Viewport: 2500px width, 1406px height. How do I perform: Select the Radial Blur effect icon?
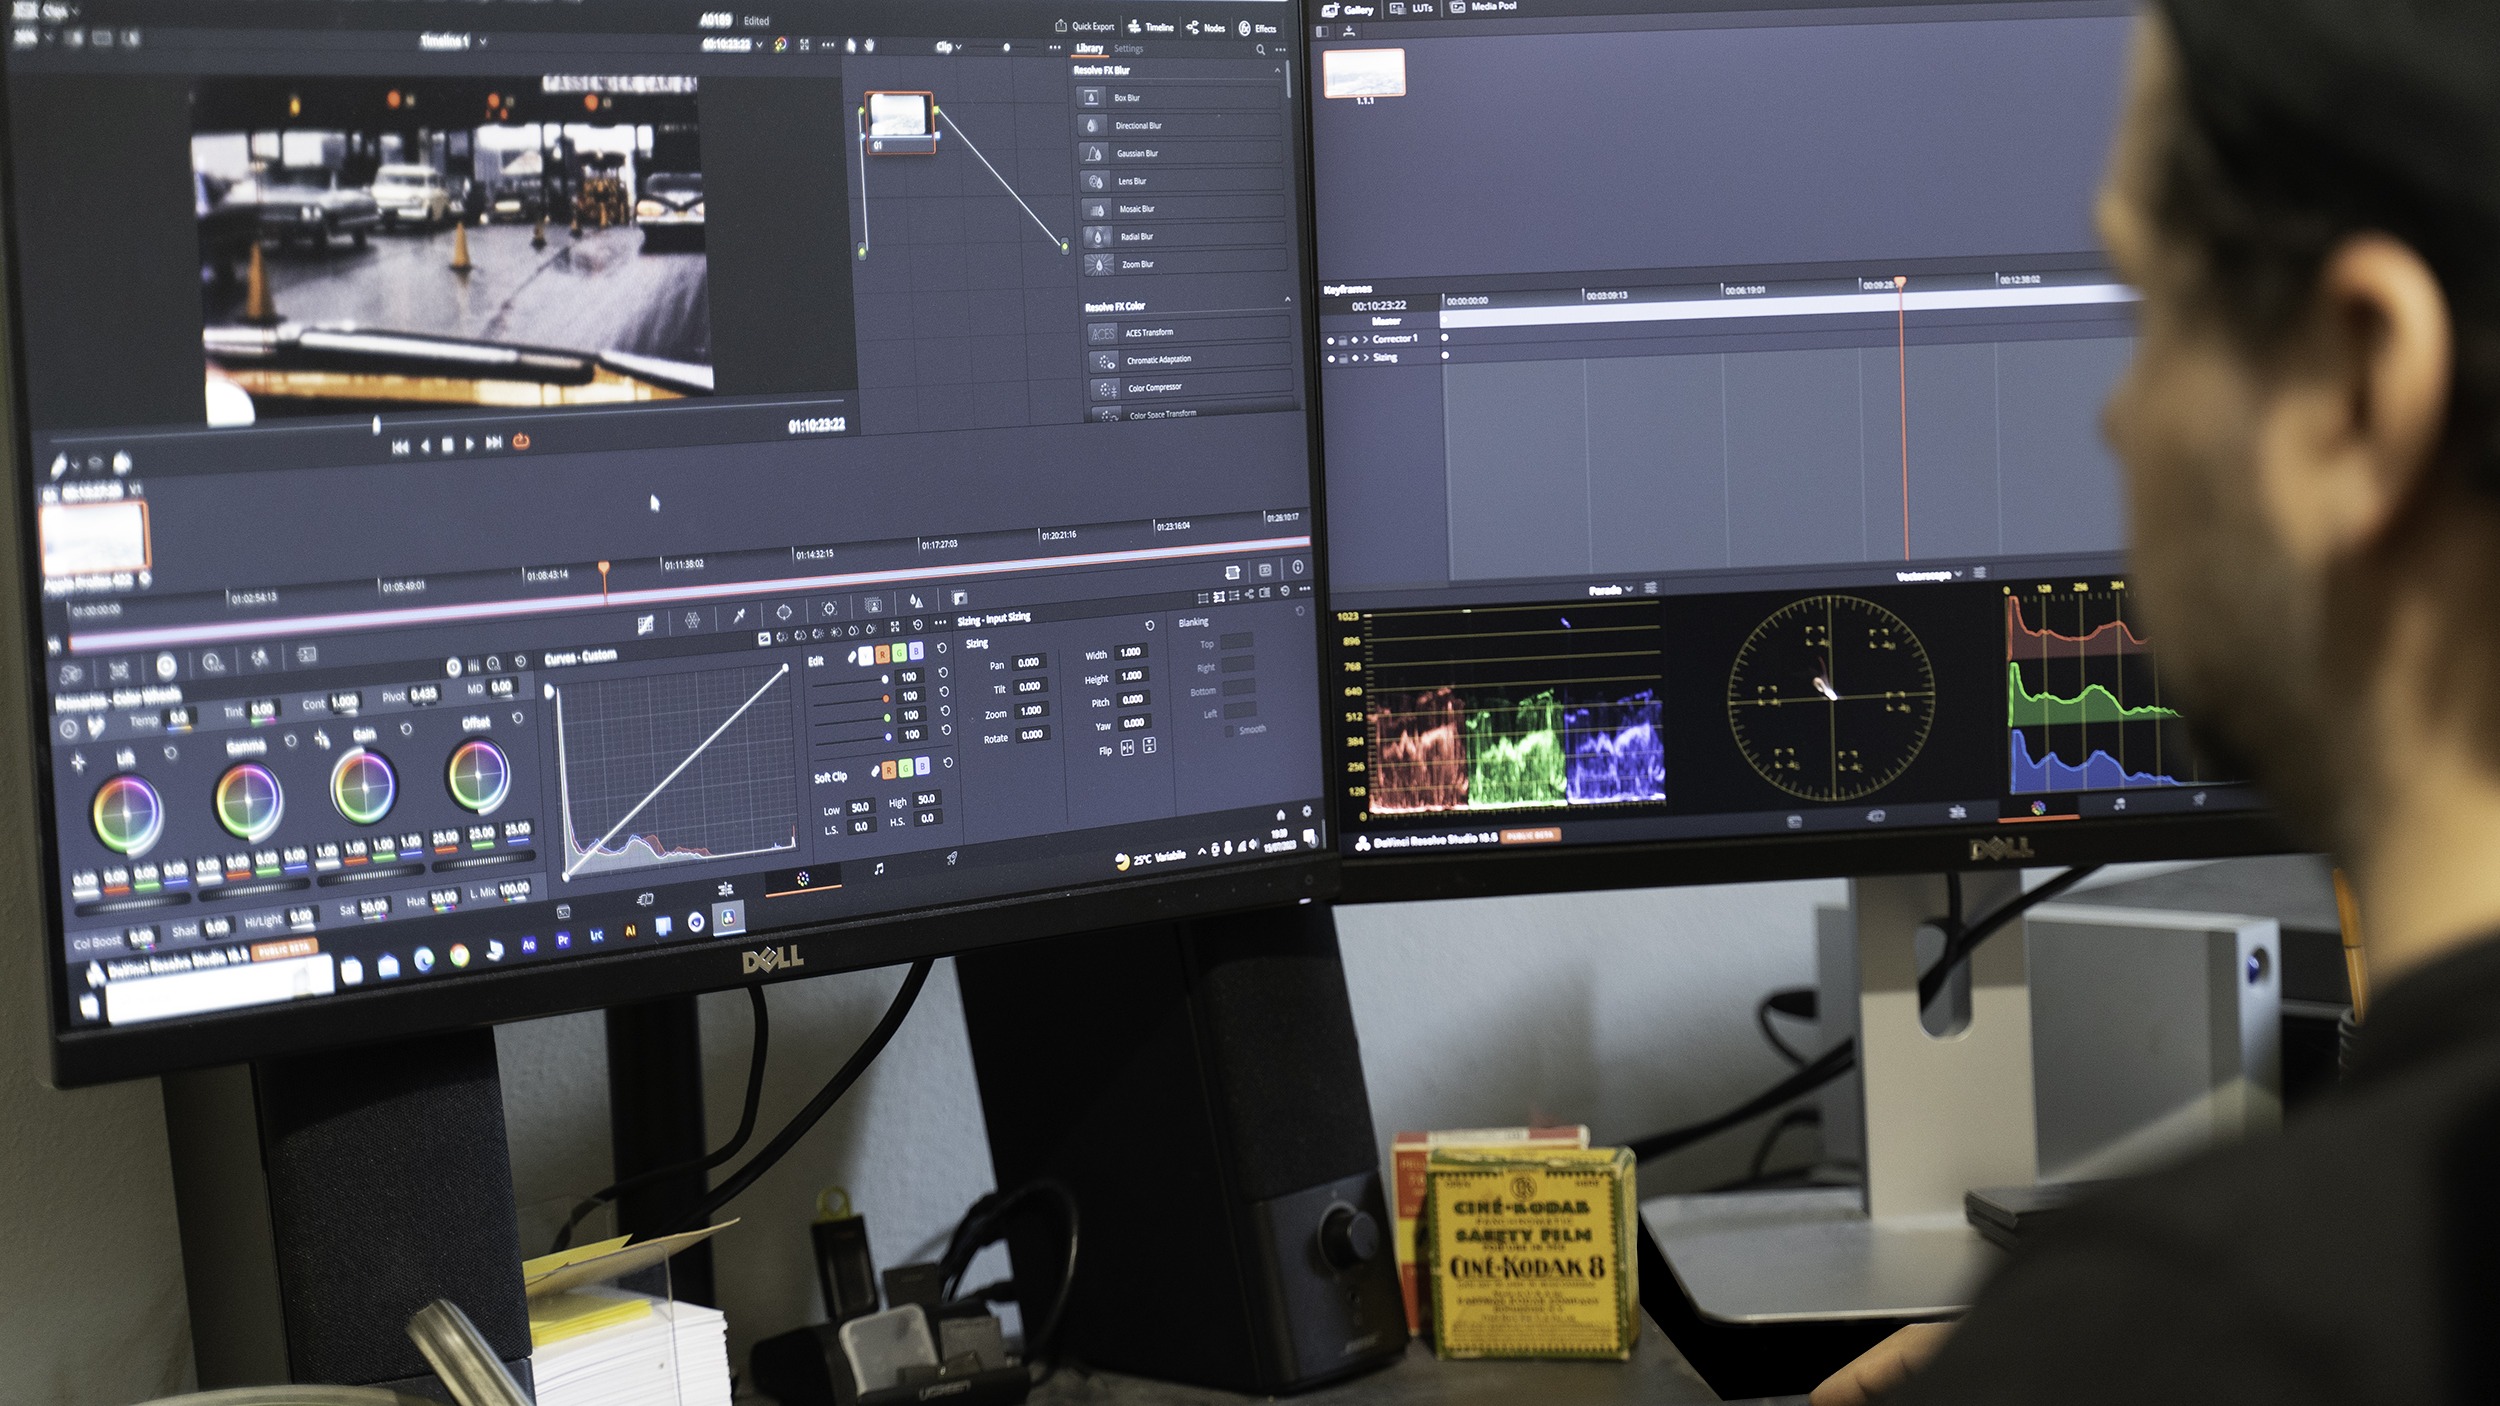(x=1098, y=237)
